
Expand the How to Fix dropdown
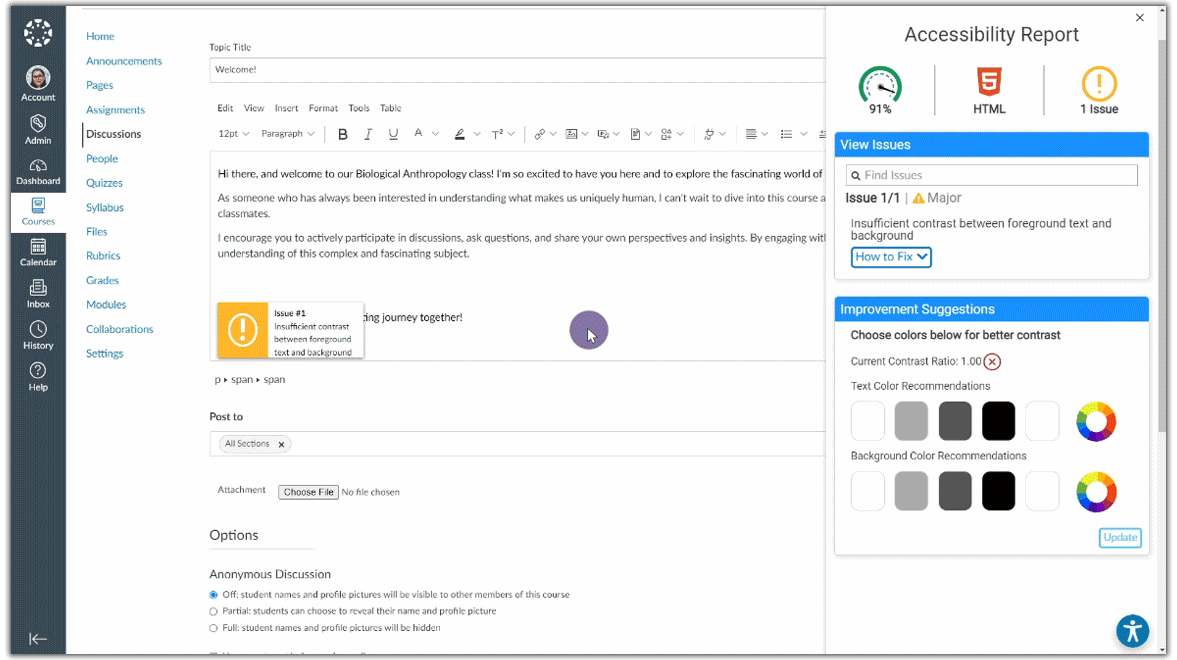pyautogui.click(x=891, y=257)
